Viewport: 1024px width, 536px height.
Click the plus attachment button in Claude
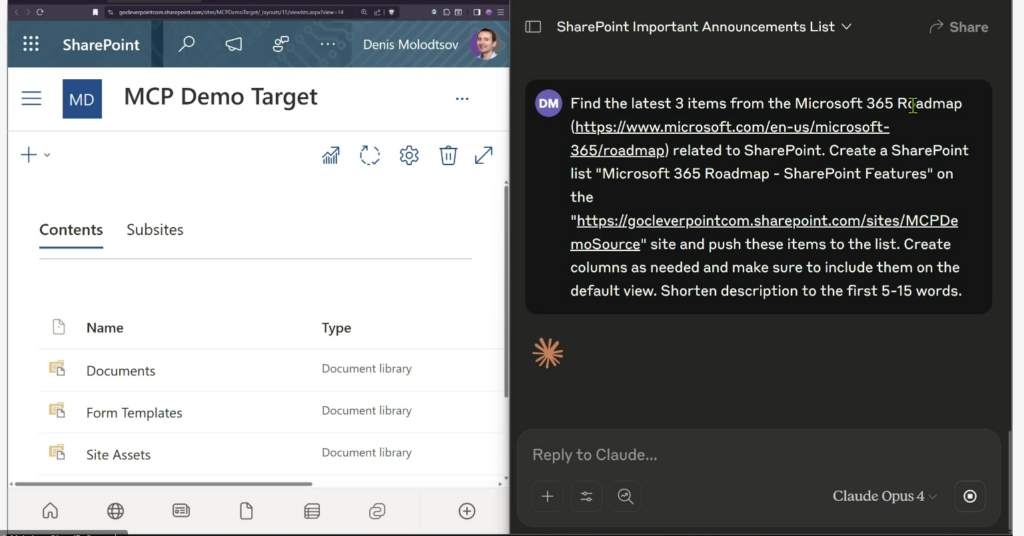tap(547, 496)
